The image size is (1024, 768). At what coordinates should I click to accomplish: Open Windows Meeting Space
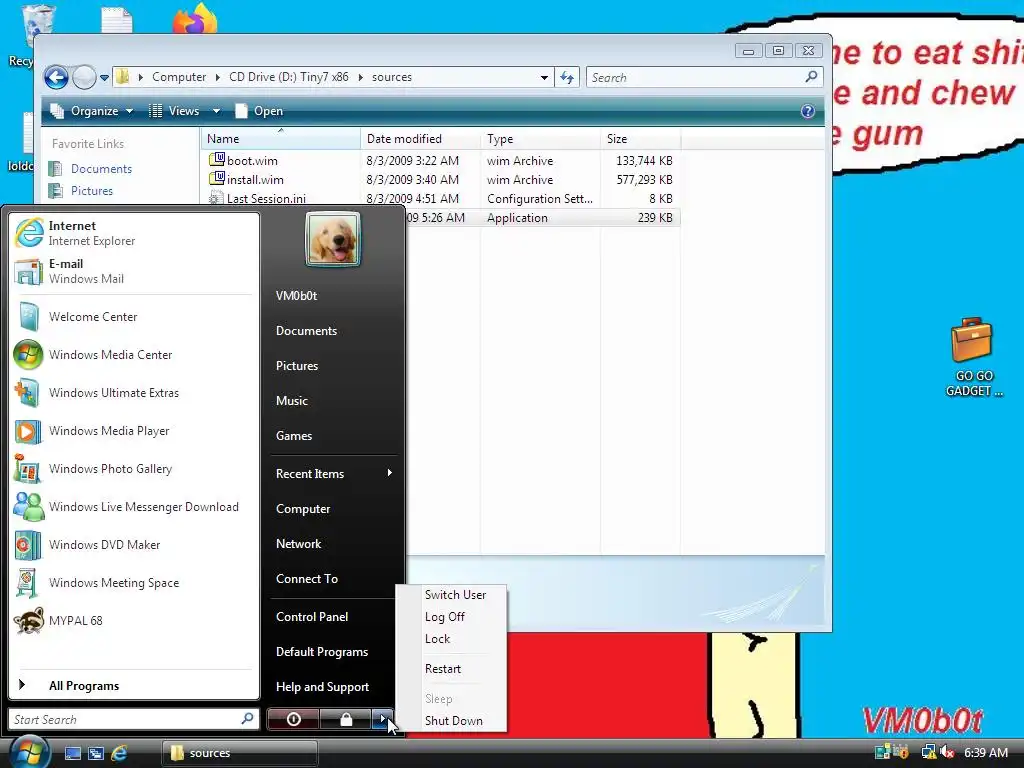134,583
